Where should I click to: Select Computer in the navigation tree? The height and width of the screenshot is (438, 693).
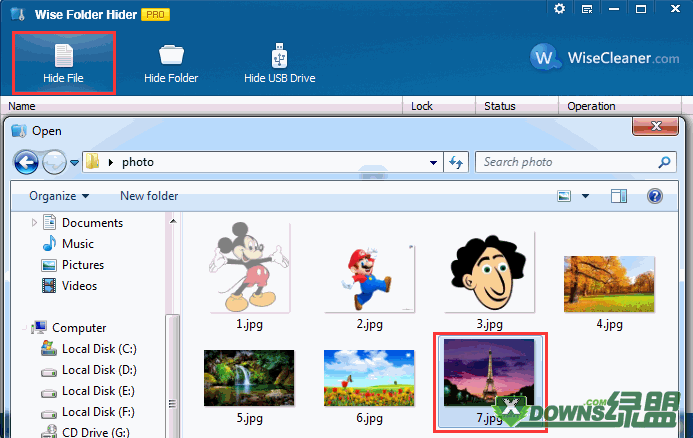tap(79, 328)
